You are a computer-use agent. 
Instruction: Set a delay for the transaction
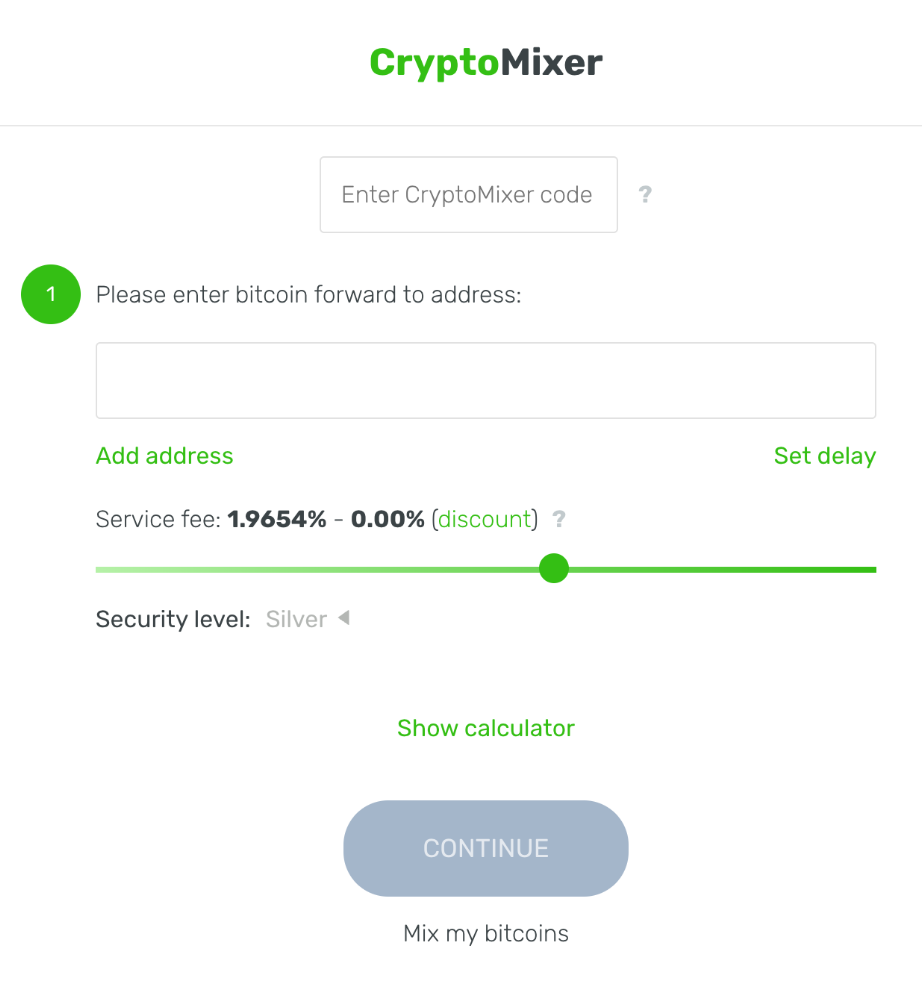point(825,456)
